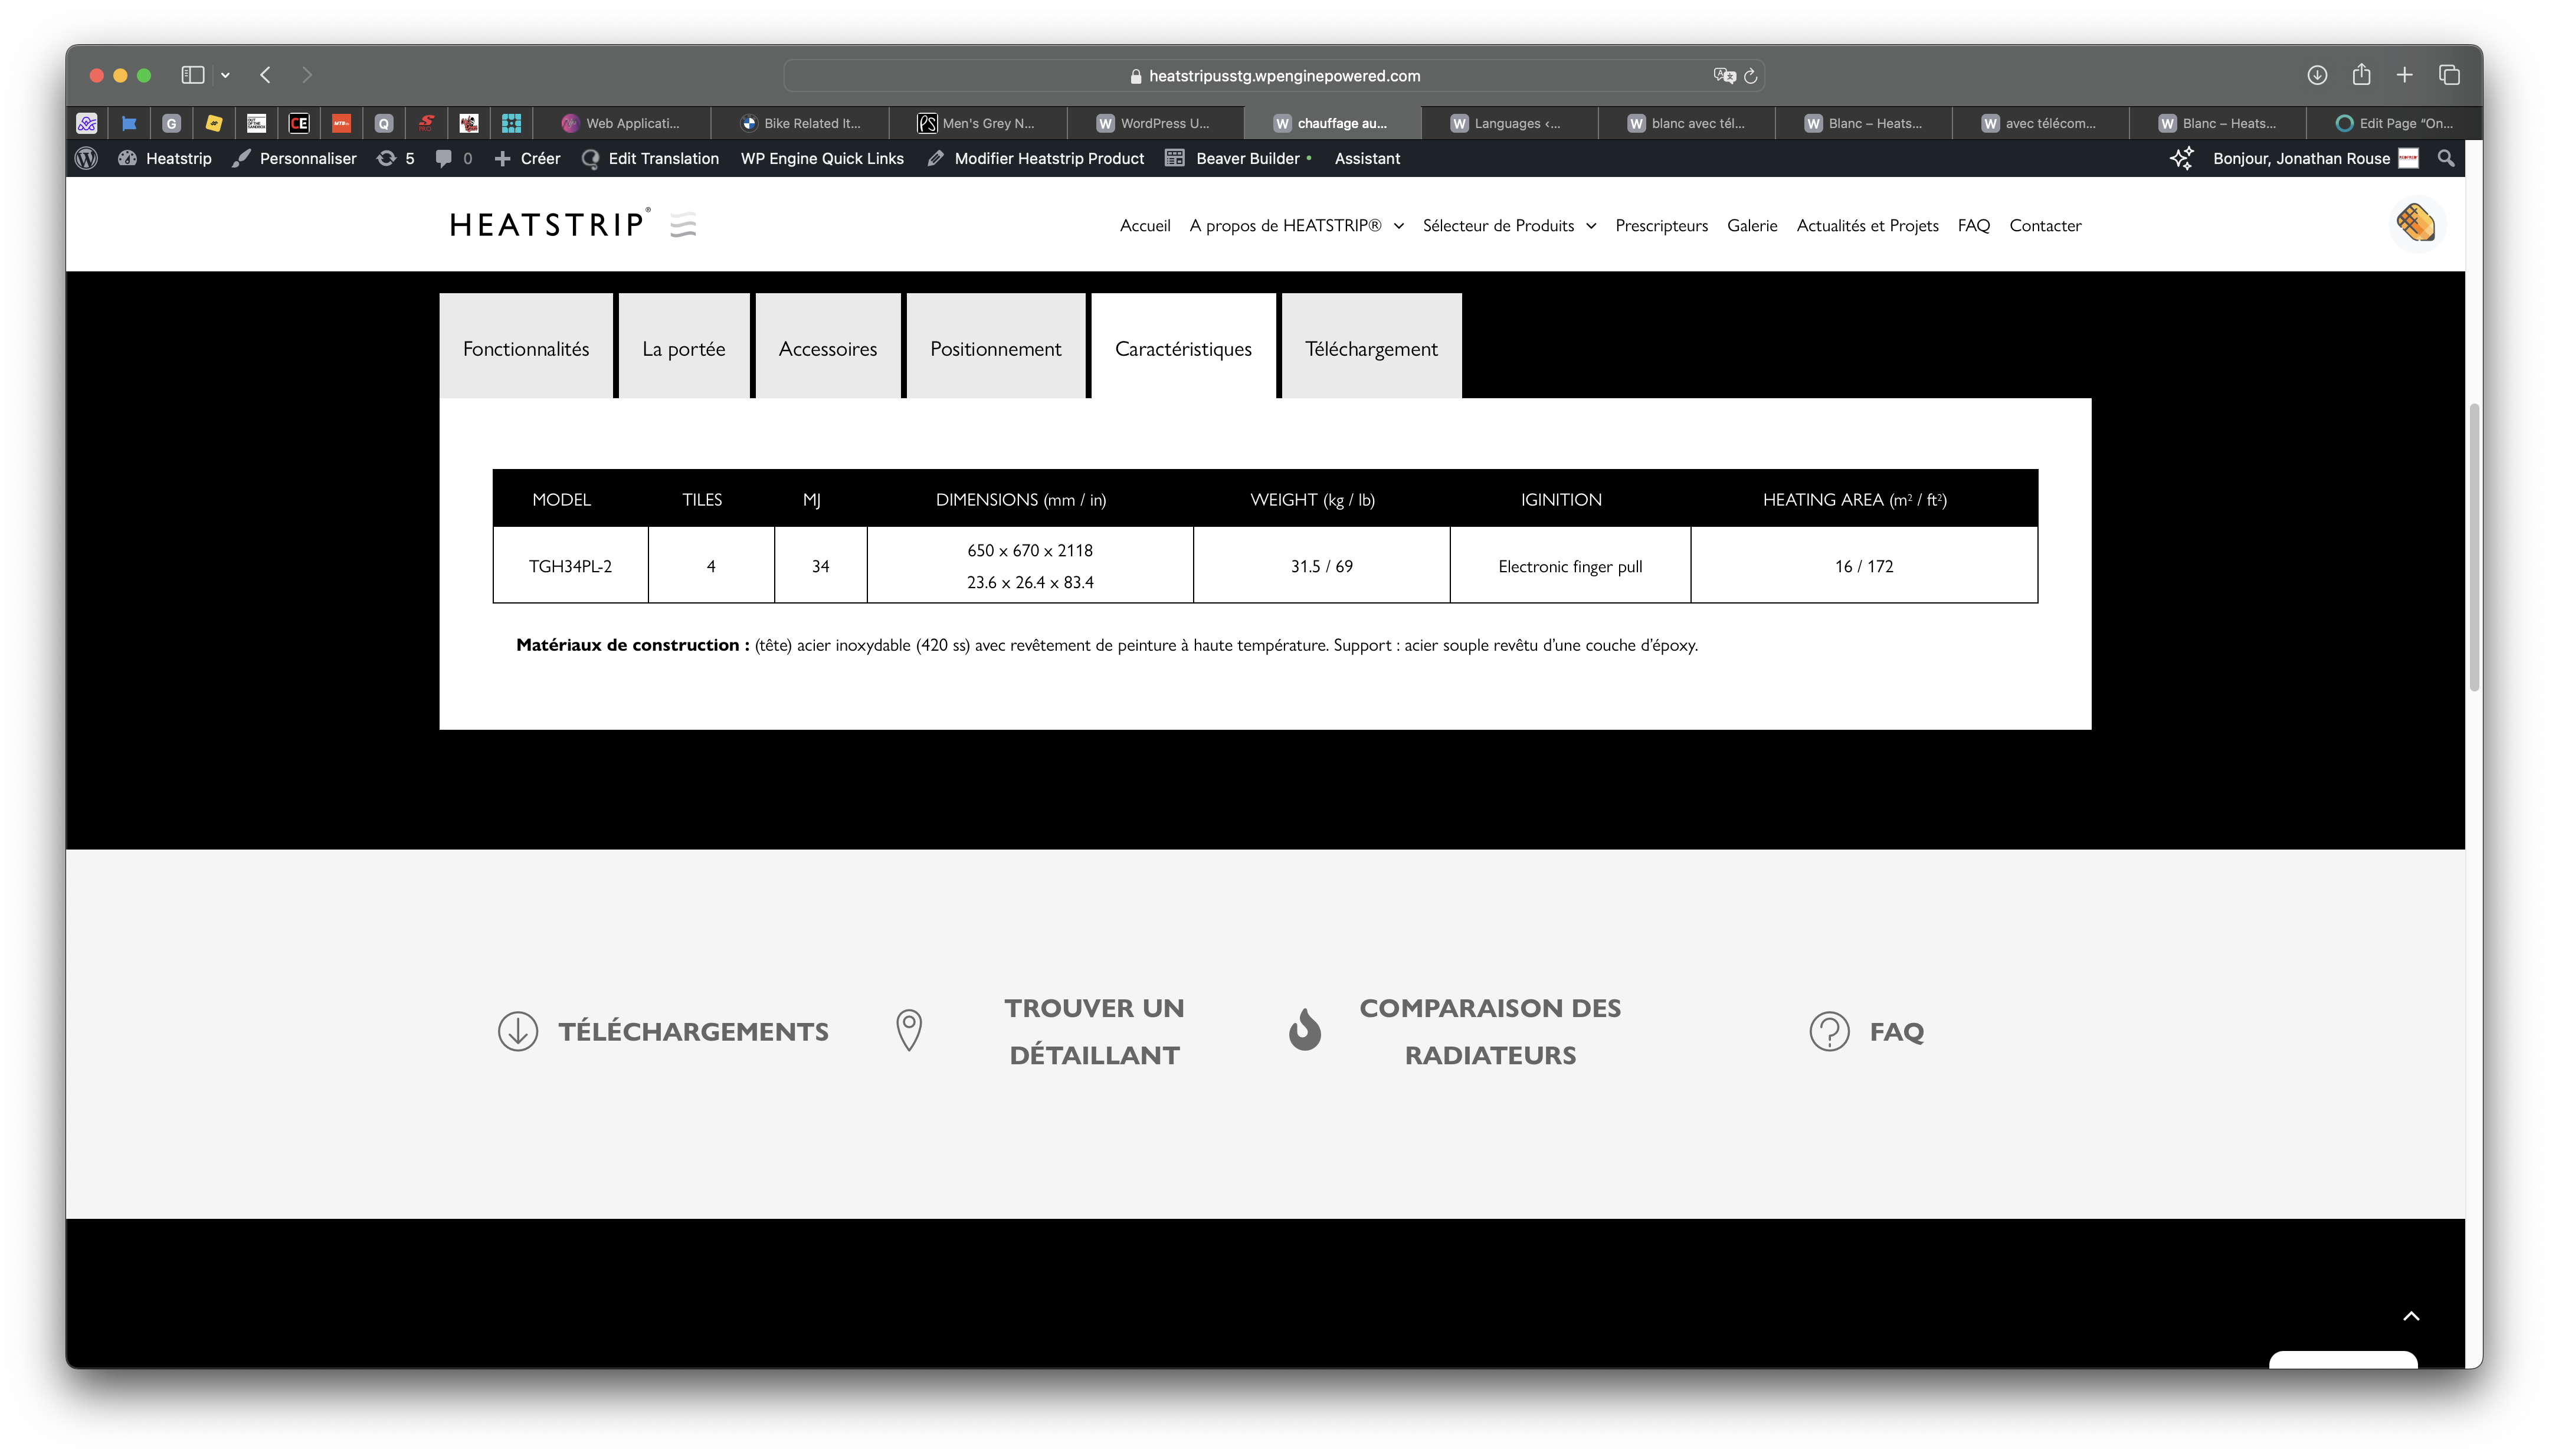Screen dimensions: 2549x1456
Task: Open WP Engine Quick Links menu
Action: pos(822,158)
